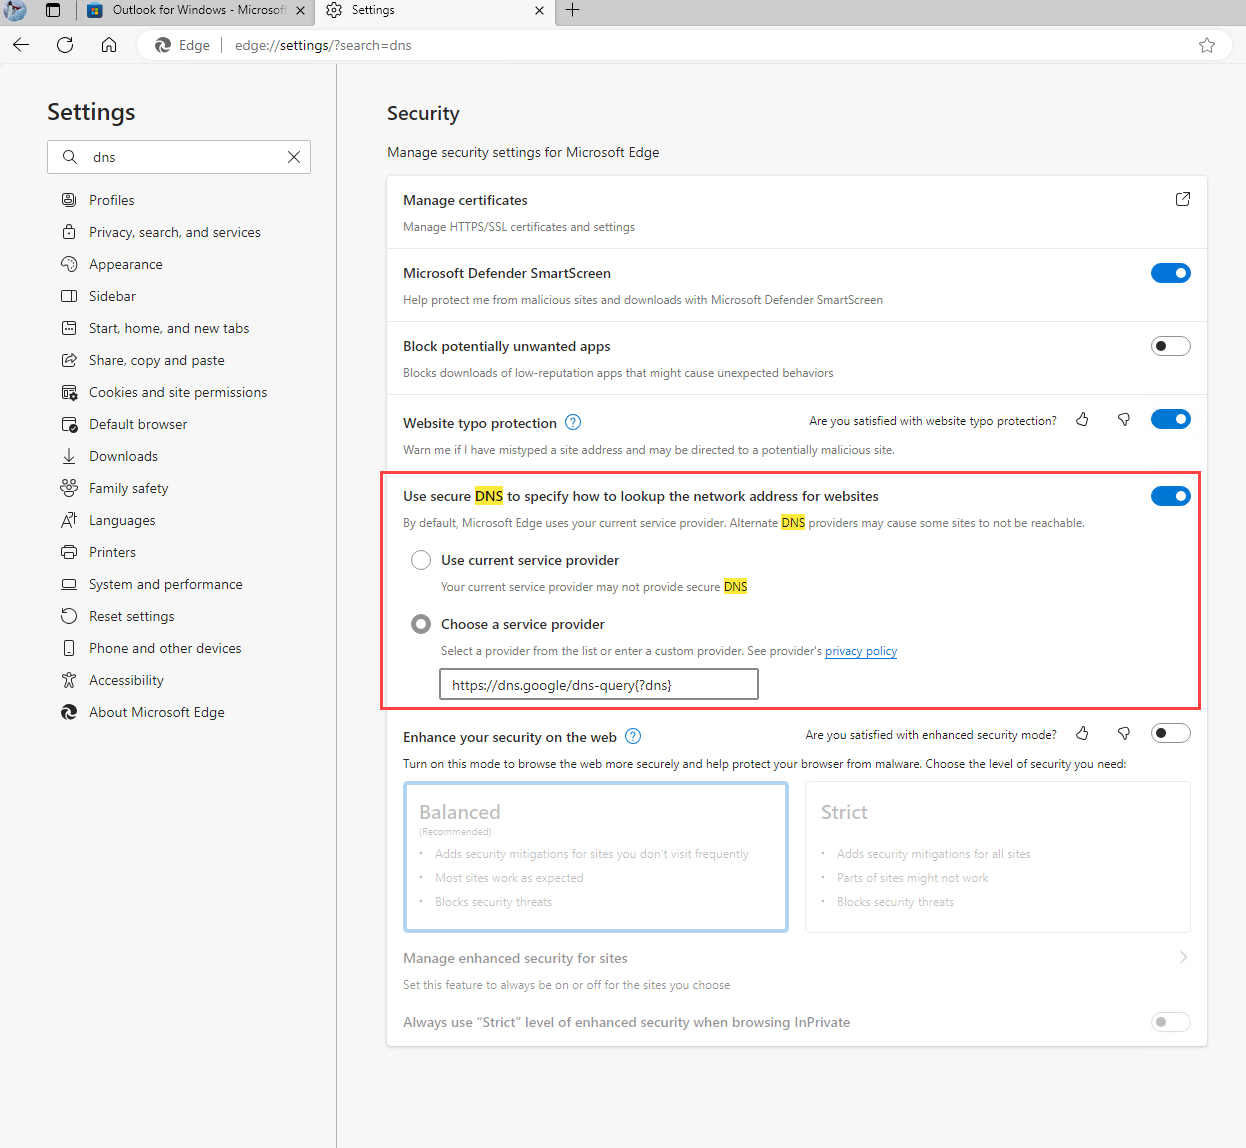Click the browser profile avatar icon
Viewport: 1246px width, 1148px height.
pyautogui.click(x=15, y=10)
